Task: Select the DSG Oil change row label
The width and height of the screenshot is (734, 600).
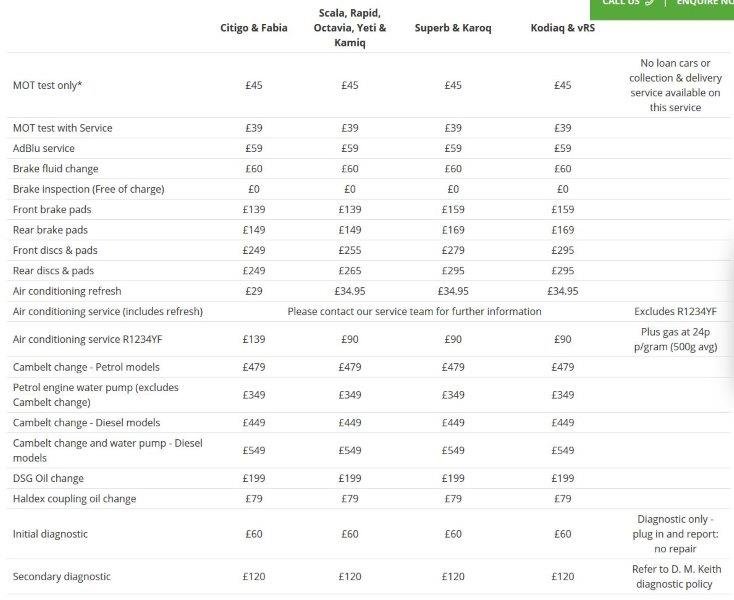Action: 48,478
